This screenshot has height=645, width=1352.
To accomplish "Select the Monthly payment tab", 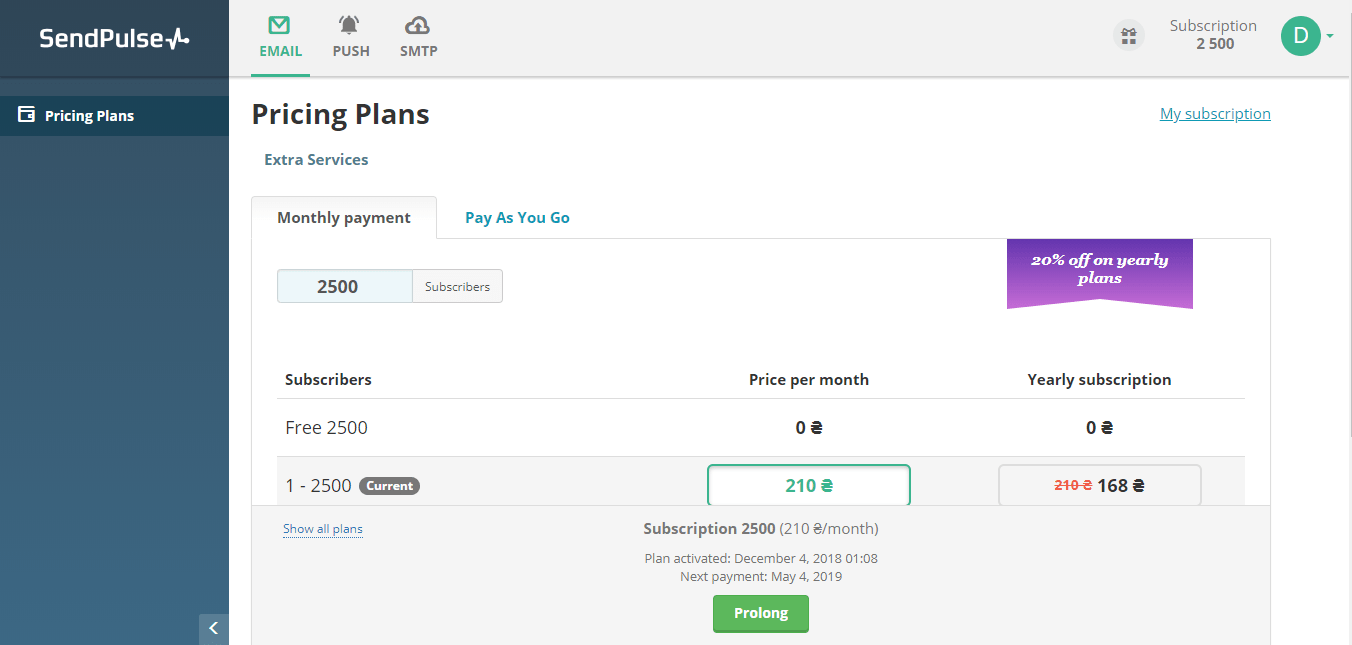I will tap(344, 217).
